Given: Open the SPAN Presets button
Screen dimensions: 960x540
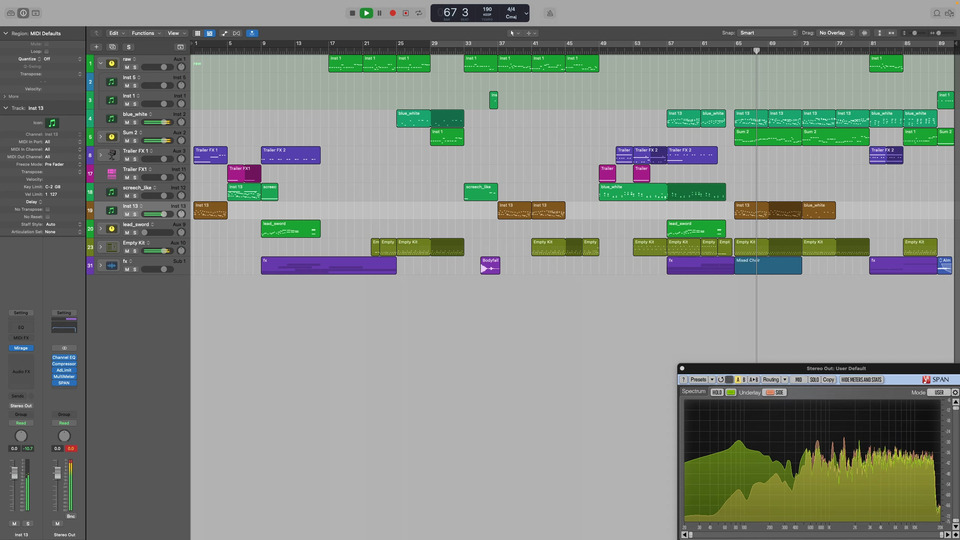Looking at the screenshot, I should pos(699,380).
